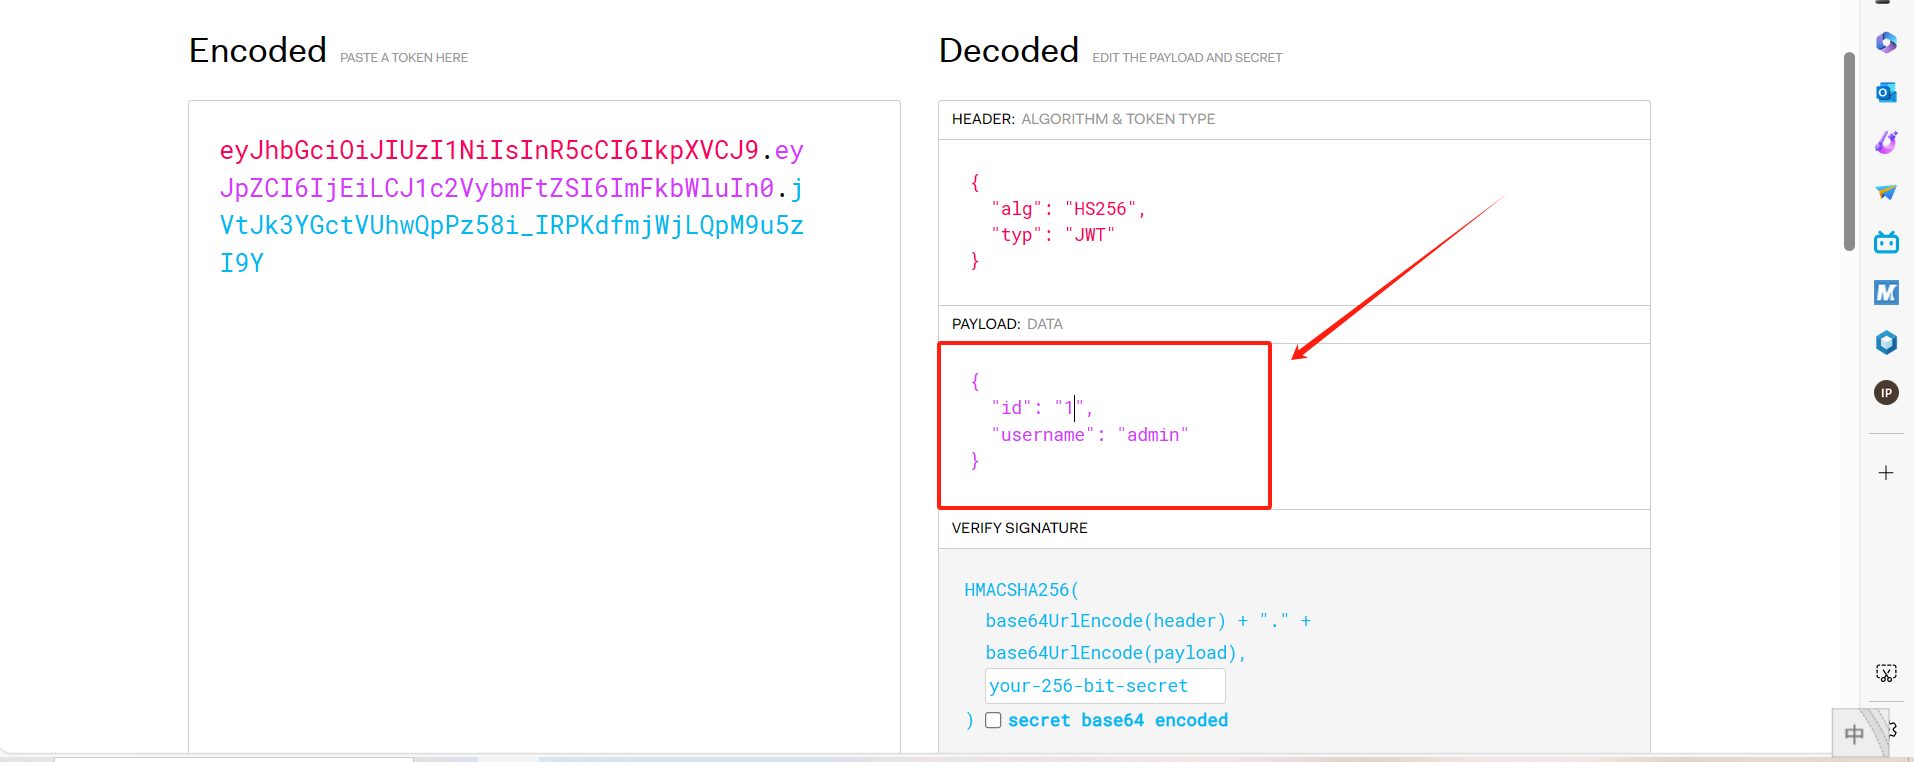The height and width of the screenshot is (762, 1914).
Task: Click base64UrlEncode(header) line
Action: coord(1148,621)
